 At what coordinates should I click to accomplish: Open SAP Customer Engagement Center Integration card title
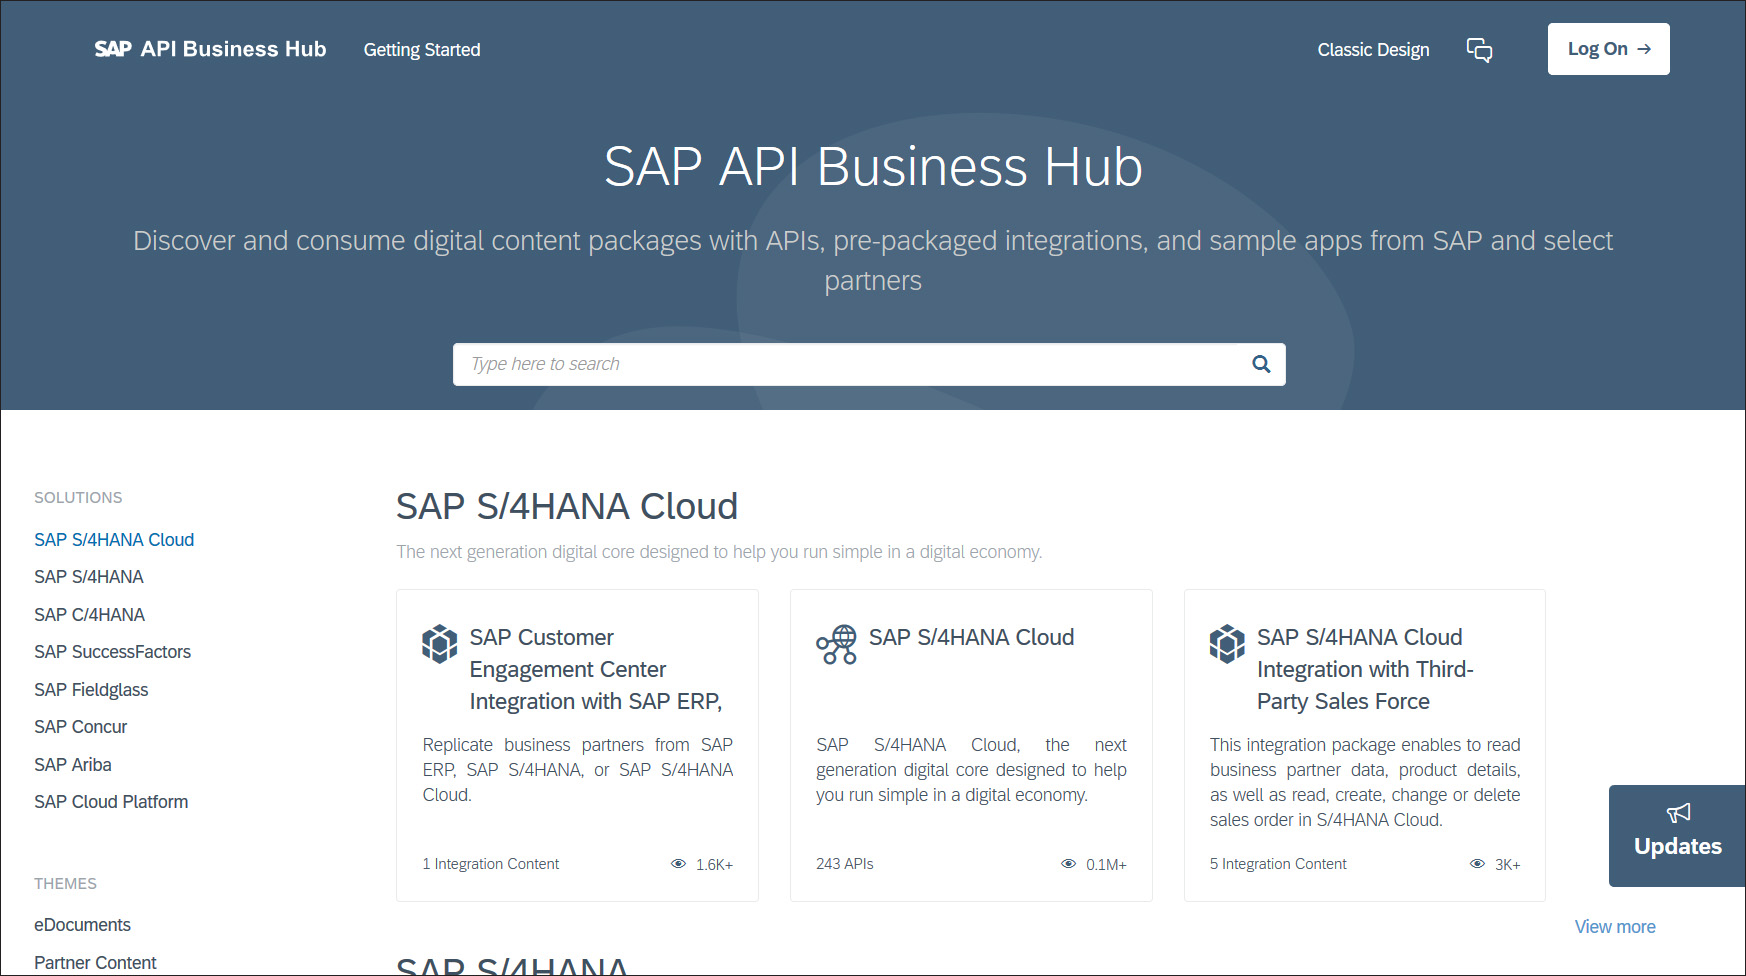click(x=596, y=669)
